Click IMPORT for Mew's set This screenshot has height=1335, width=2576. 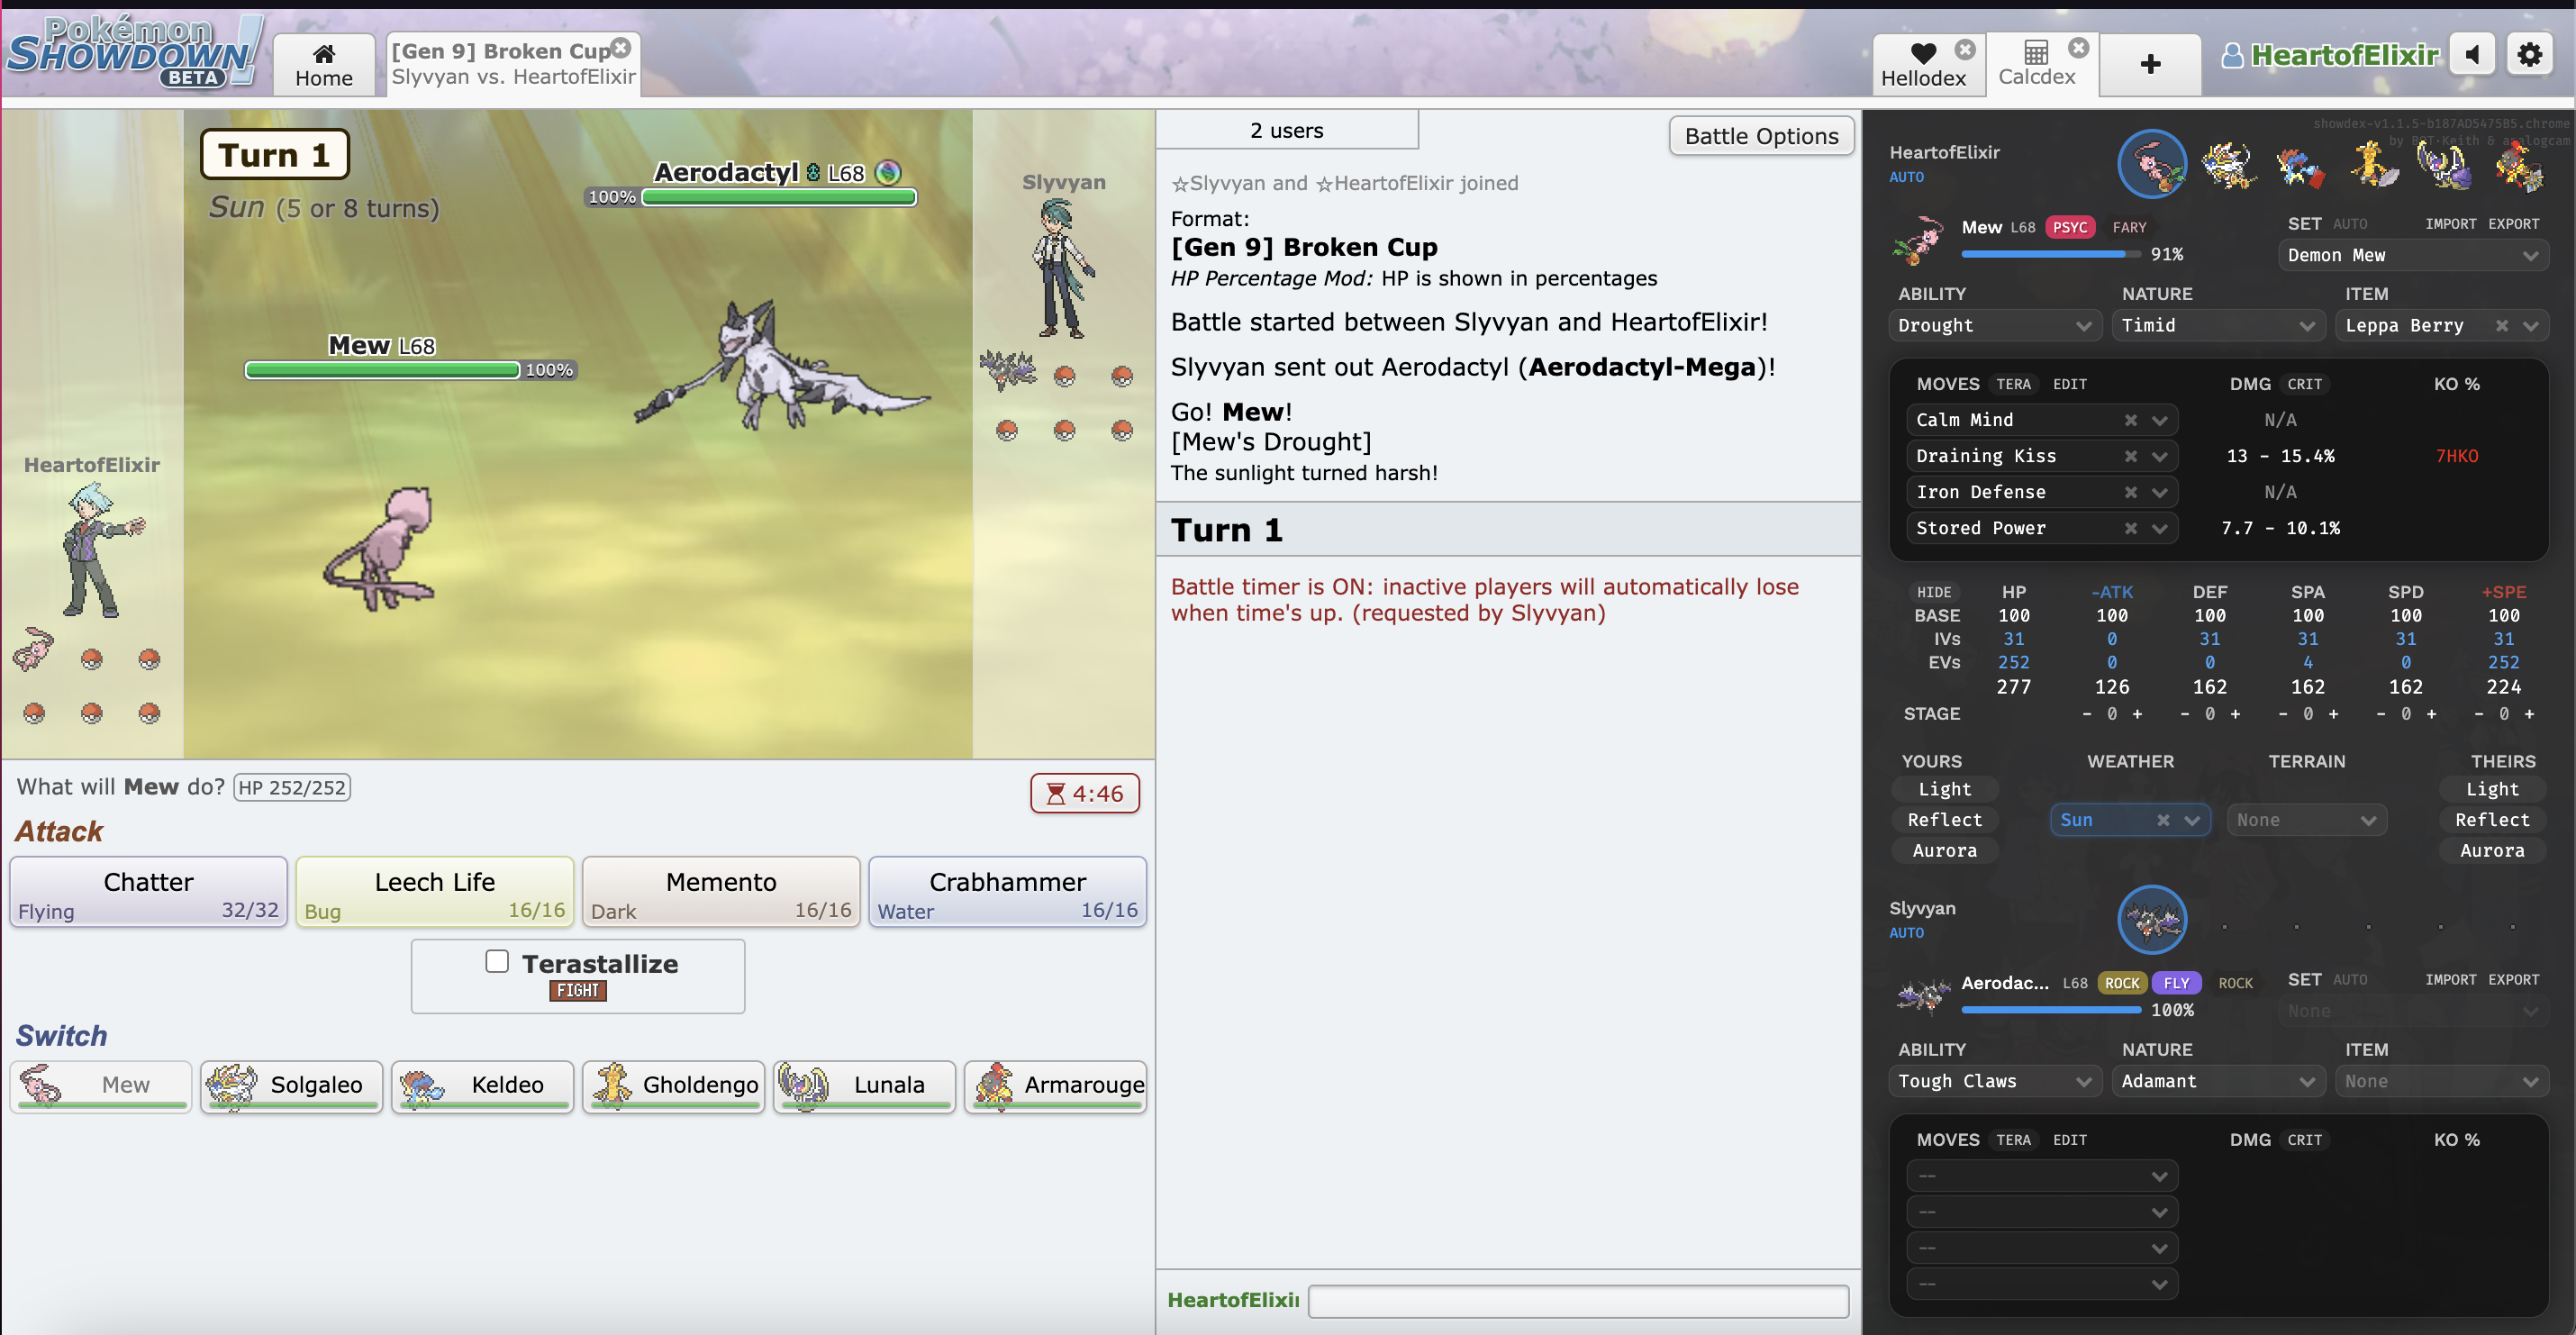pyautogui.click(x=2450, y=224)
